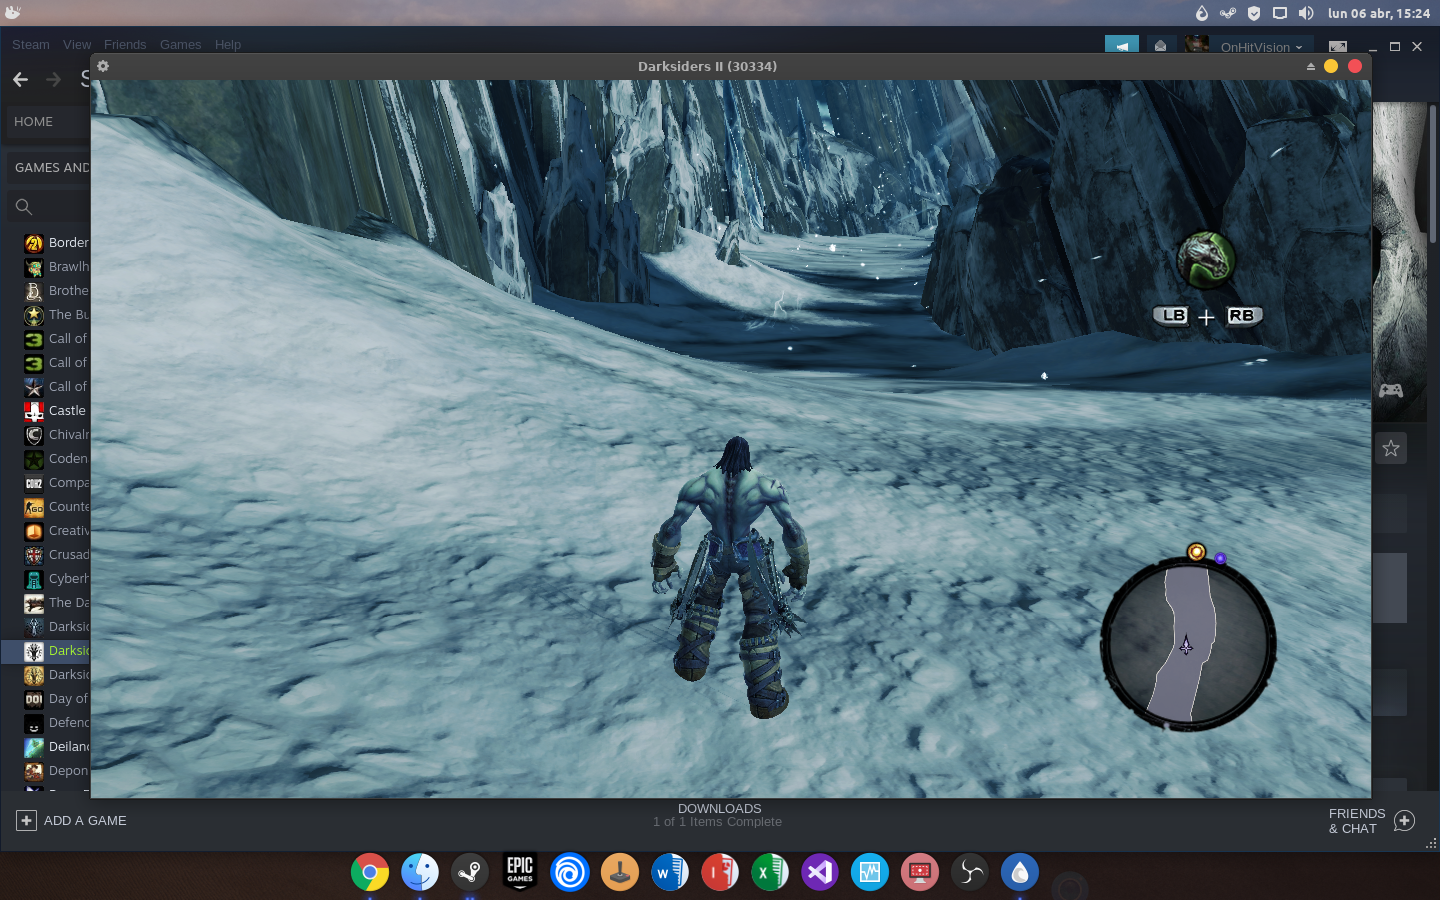
Task: Switch to Steam from the dock
Action: click(x=470, y=872)
